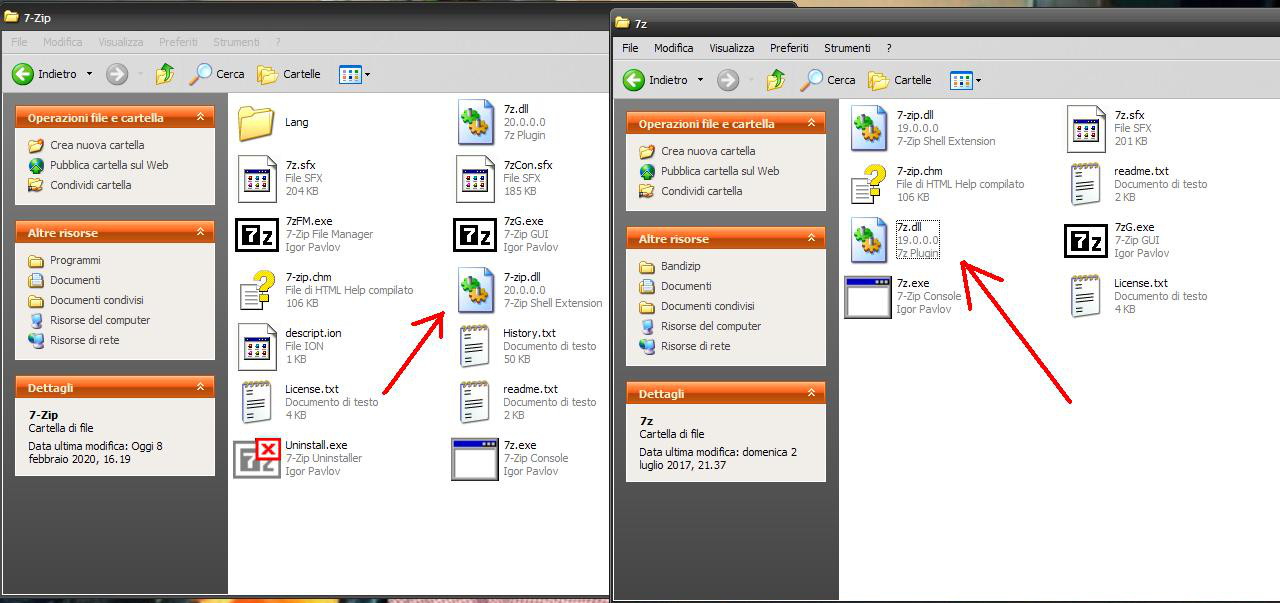This screenshot has height=603, width=1280.
Task: Select 7-zip.chm help icon in 7z window
Action: pyautogui.click(x=868, y=184)
